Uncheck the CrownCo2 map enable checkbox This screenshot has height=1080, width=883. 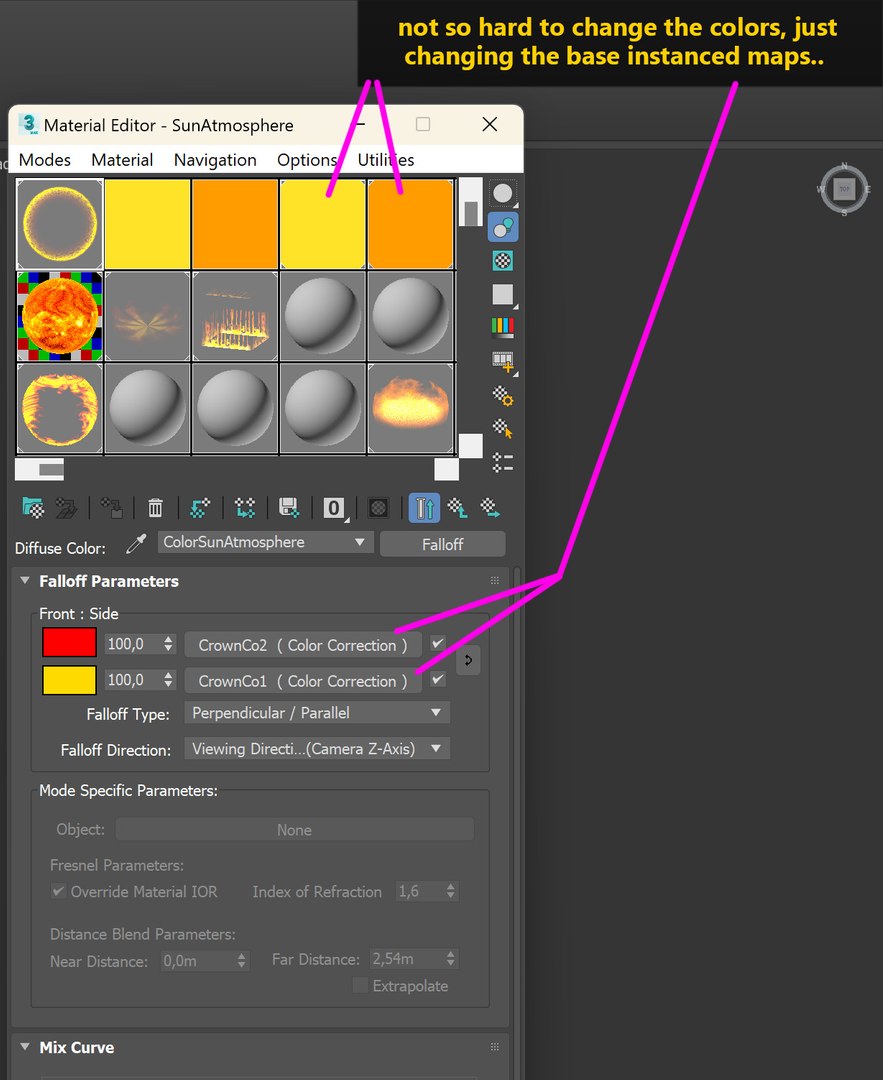point(438,643)
